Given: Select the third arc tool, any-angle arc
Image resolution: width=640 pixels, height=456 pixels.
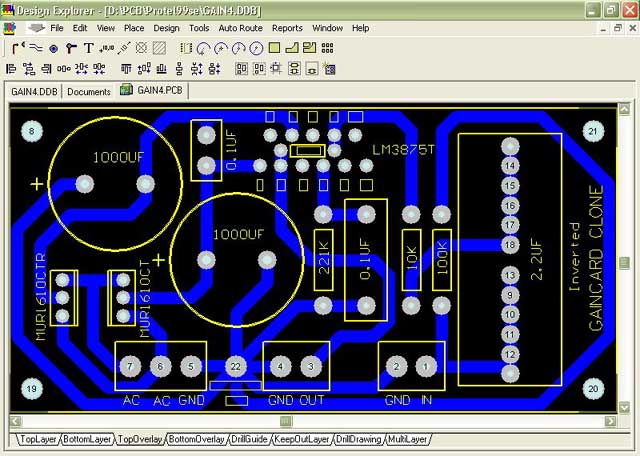Looking at the screenshot, I should coord(238,48).
